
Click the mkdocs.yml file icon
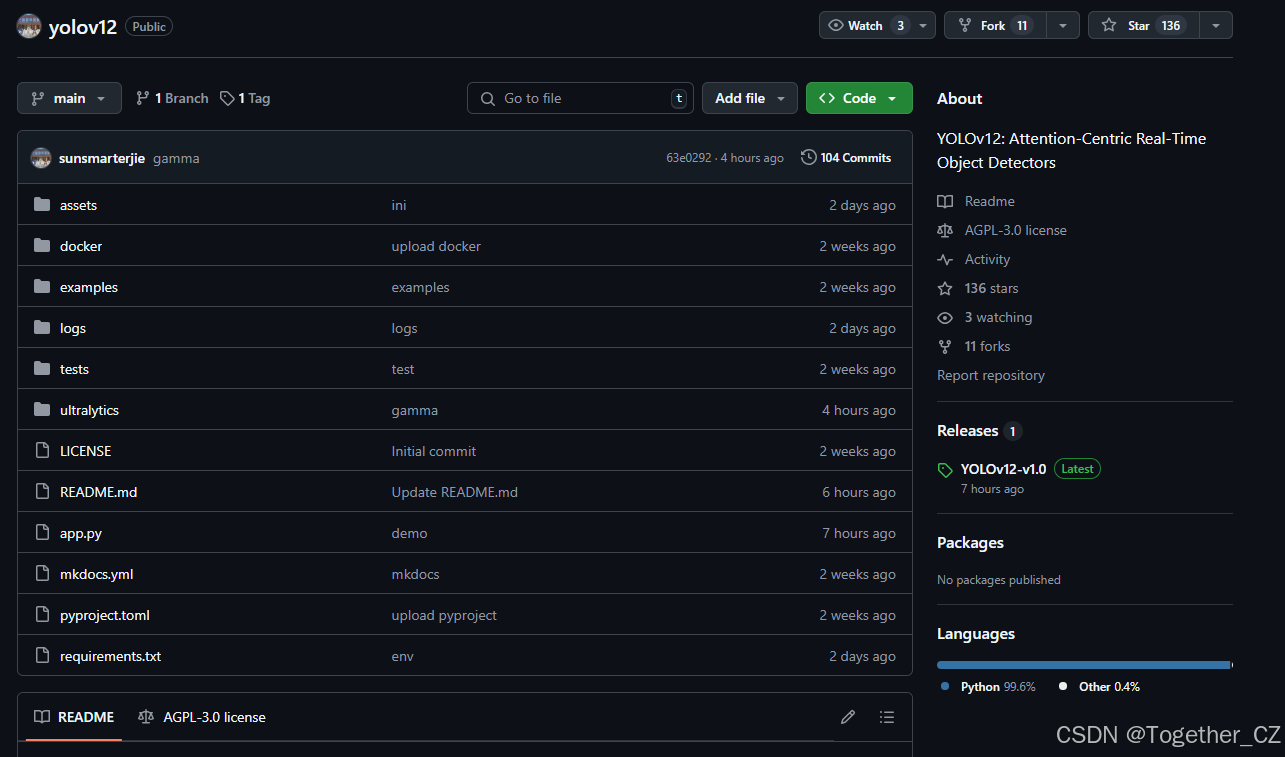tap(42, 574)
